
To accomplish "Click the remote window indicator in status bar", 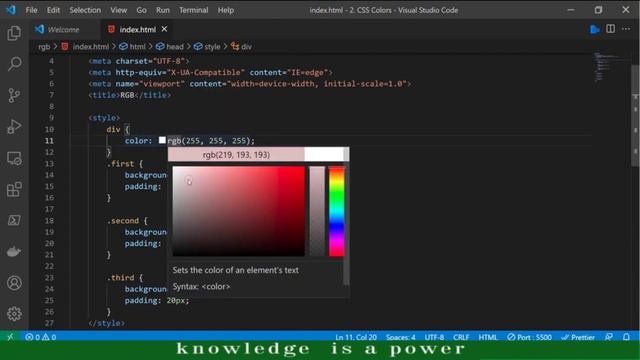I will [x=10, y=337].
